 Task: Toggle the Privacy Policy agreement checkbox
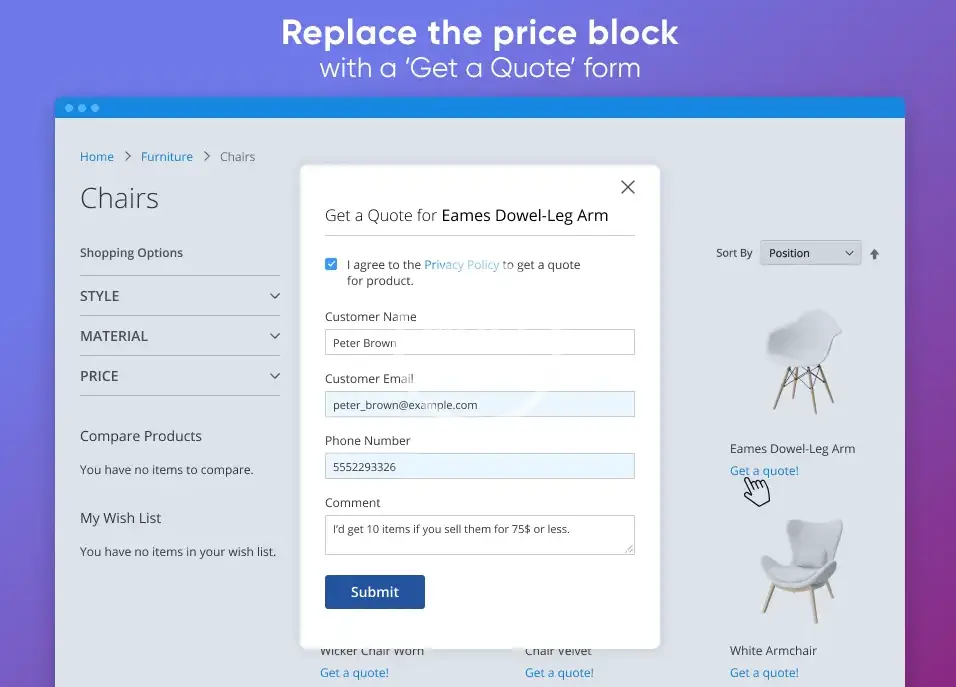click(331, 265)
